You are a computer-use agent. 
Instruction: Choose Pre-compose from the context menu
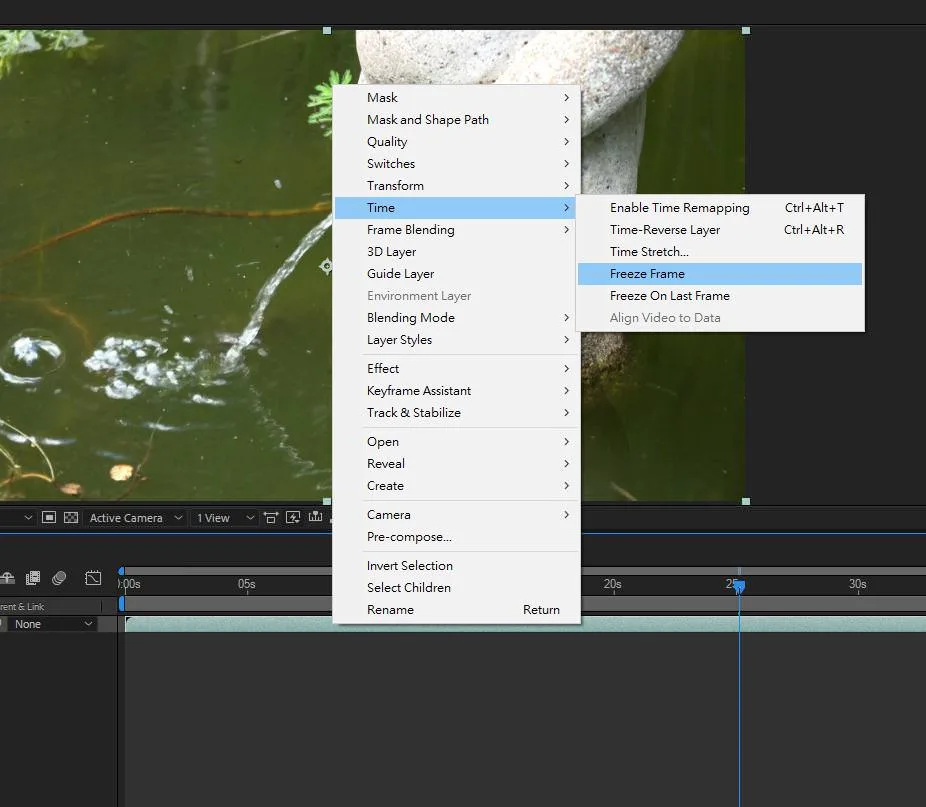tap(457, 537)
